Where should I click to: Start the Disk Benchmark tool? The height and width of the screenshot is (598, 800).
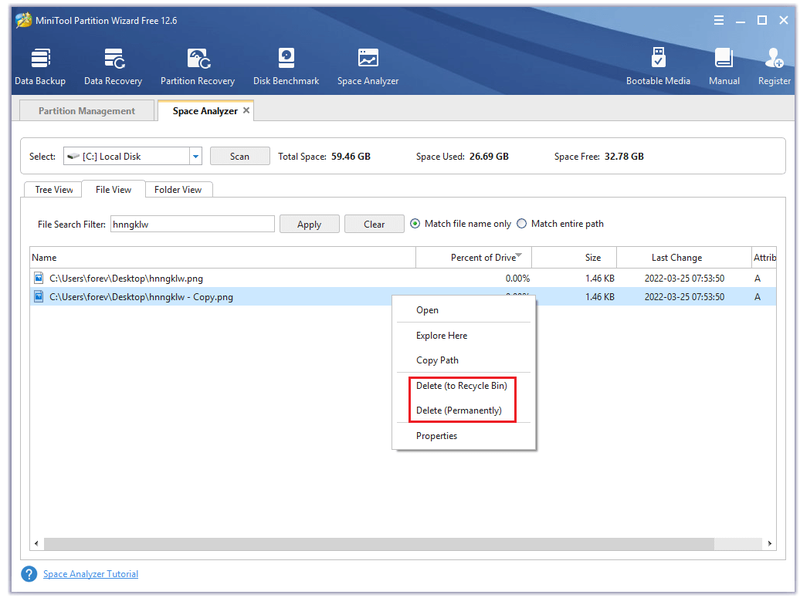point(286,67)
